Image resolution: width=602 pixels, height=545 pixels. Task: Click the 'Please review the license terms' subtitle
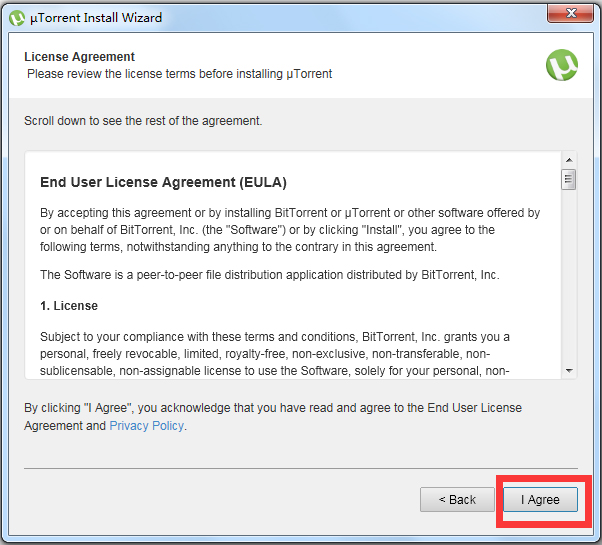click(179, 74)
